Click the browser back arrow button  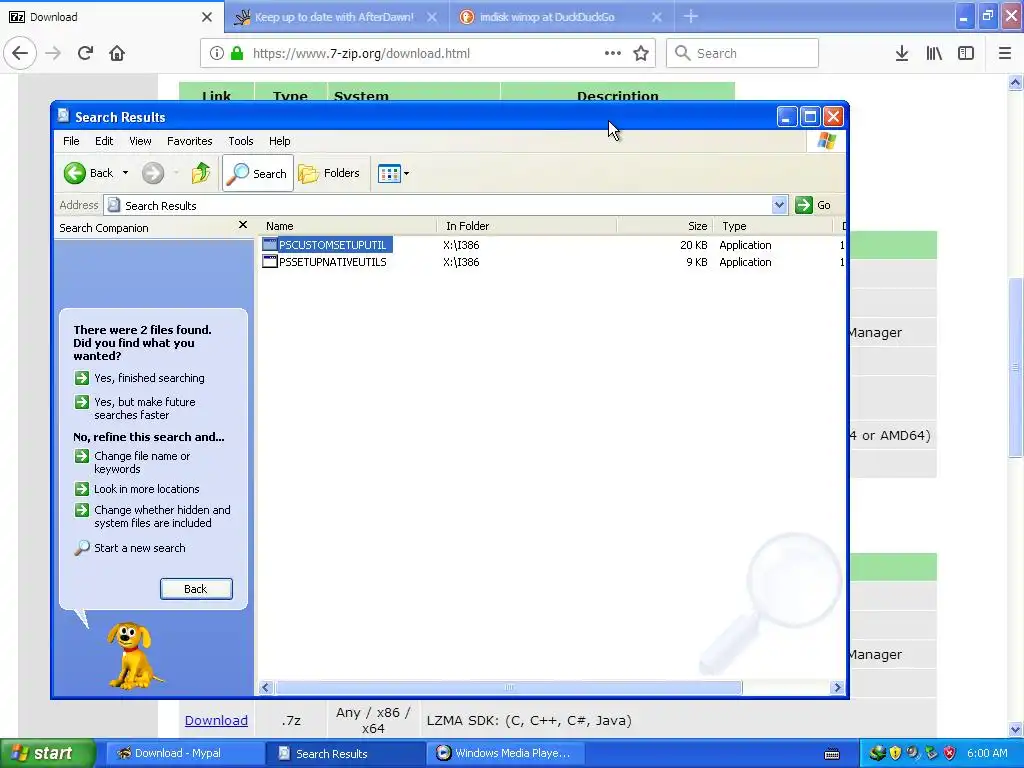(x=20, y=54)
